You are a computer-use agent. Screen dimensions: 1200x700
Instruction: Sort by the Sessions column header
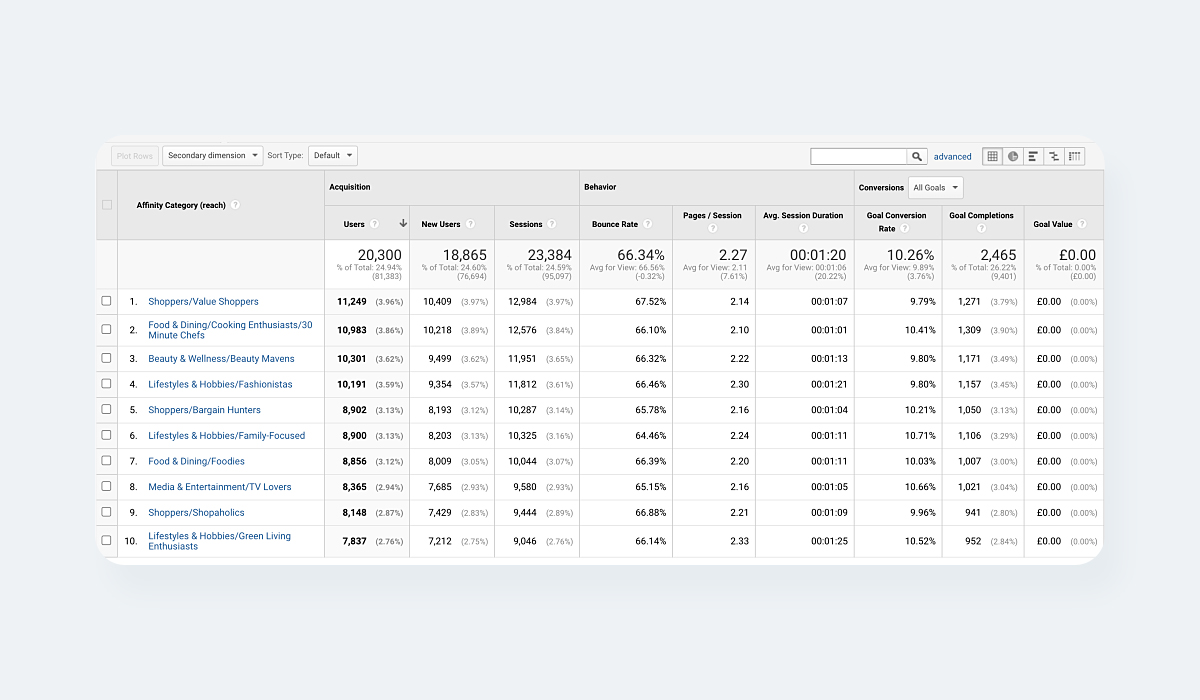526,224
